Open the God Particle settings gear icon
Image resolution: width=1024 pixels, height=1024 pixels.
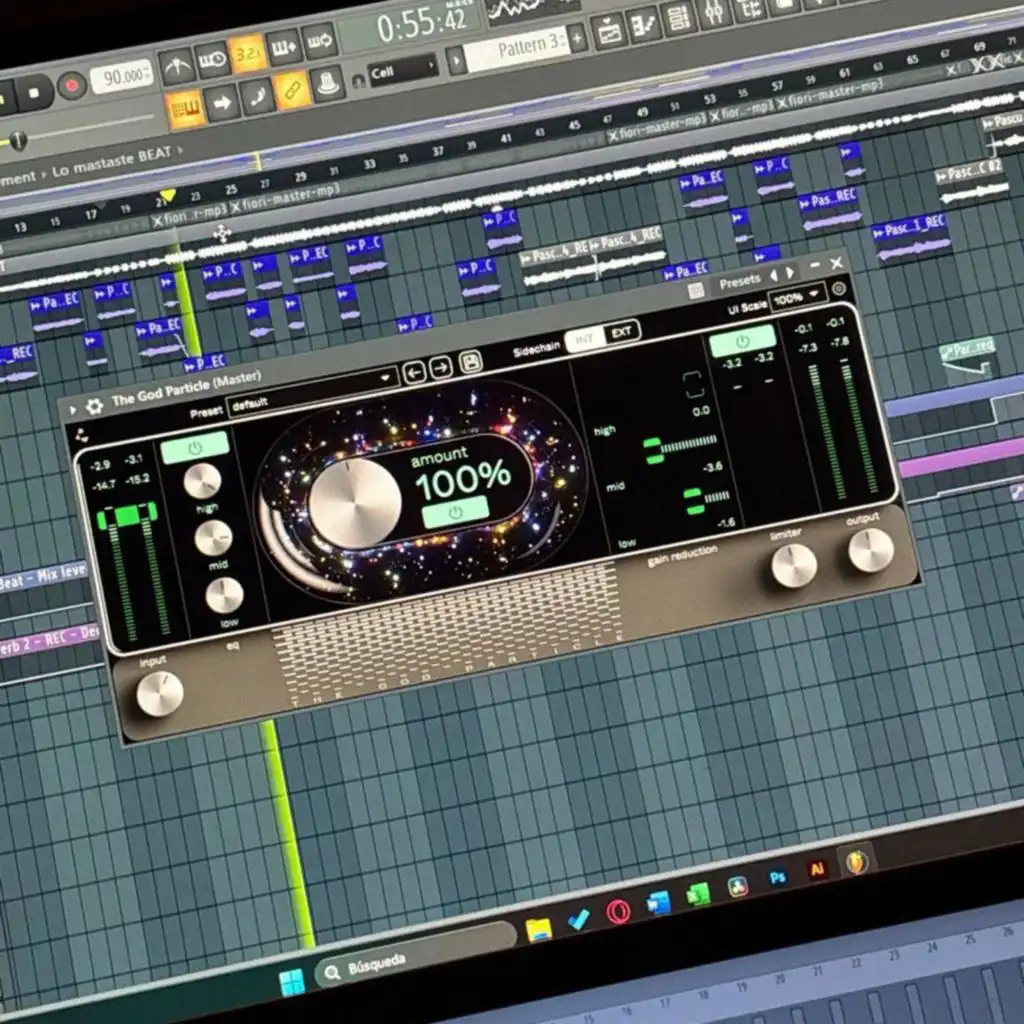[x=839, y=288]
